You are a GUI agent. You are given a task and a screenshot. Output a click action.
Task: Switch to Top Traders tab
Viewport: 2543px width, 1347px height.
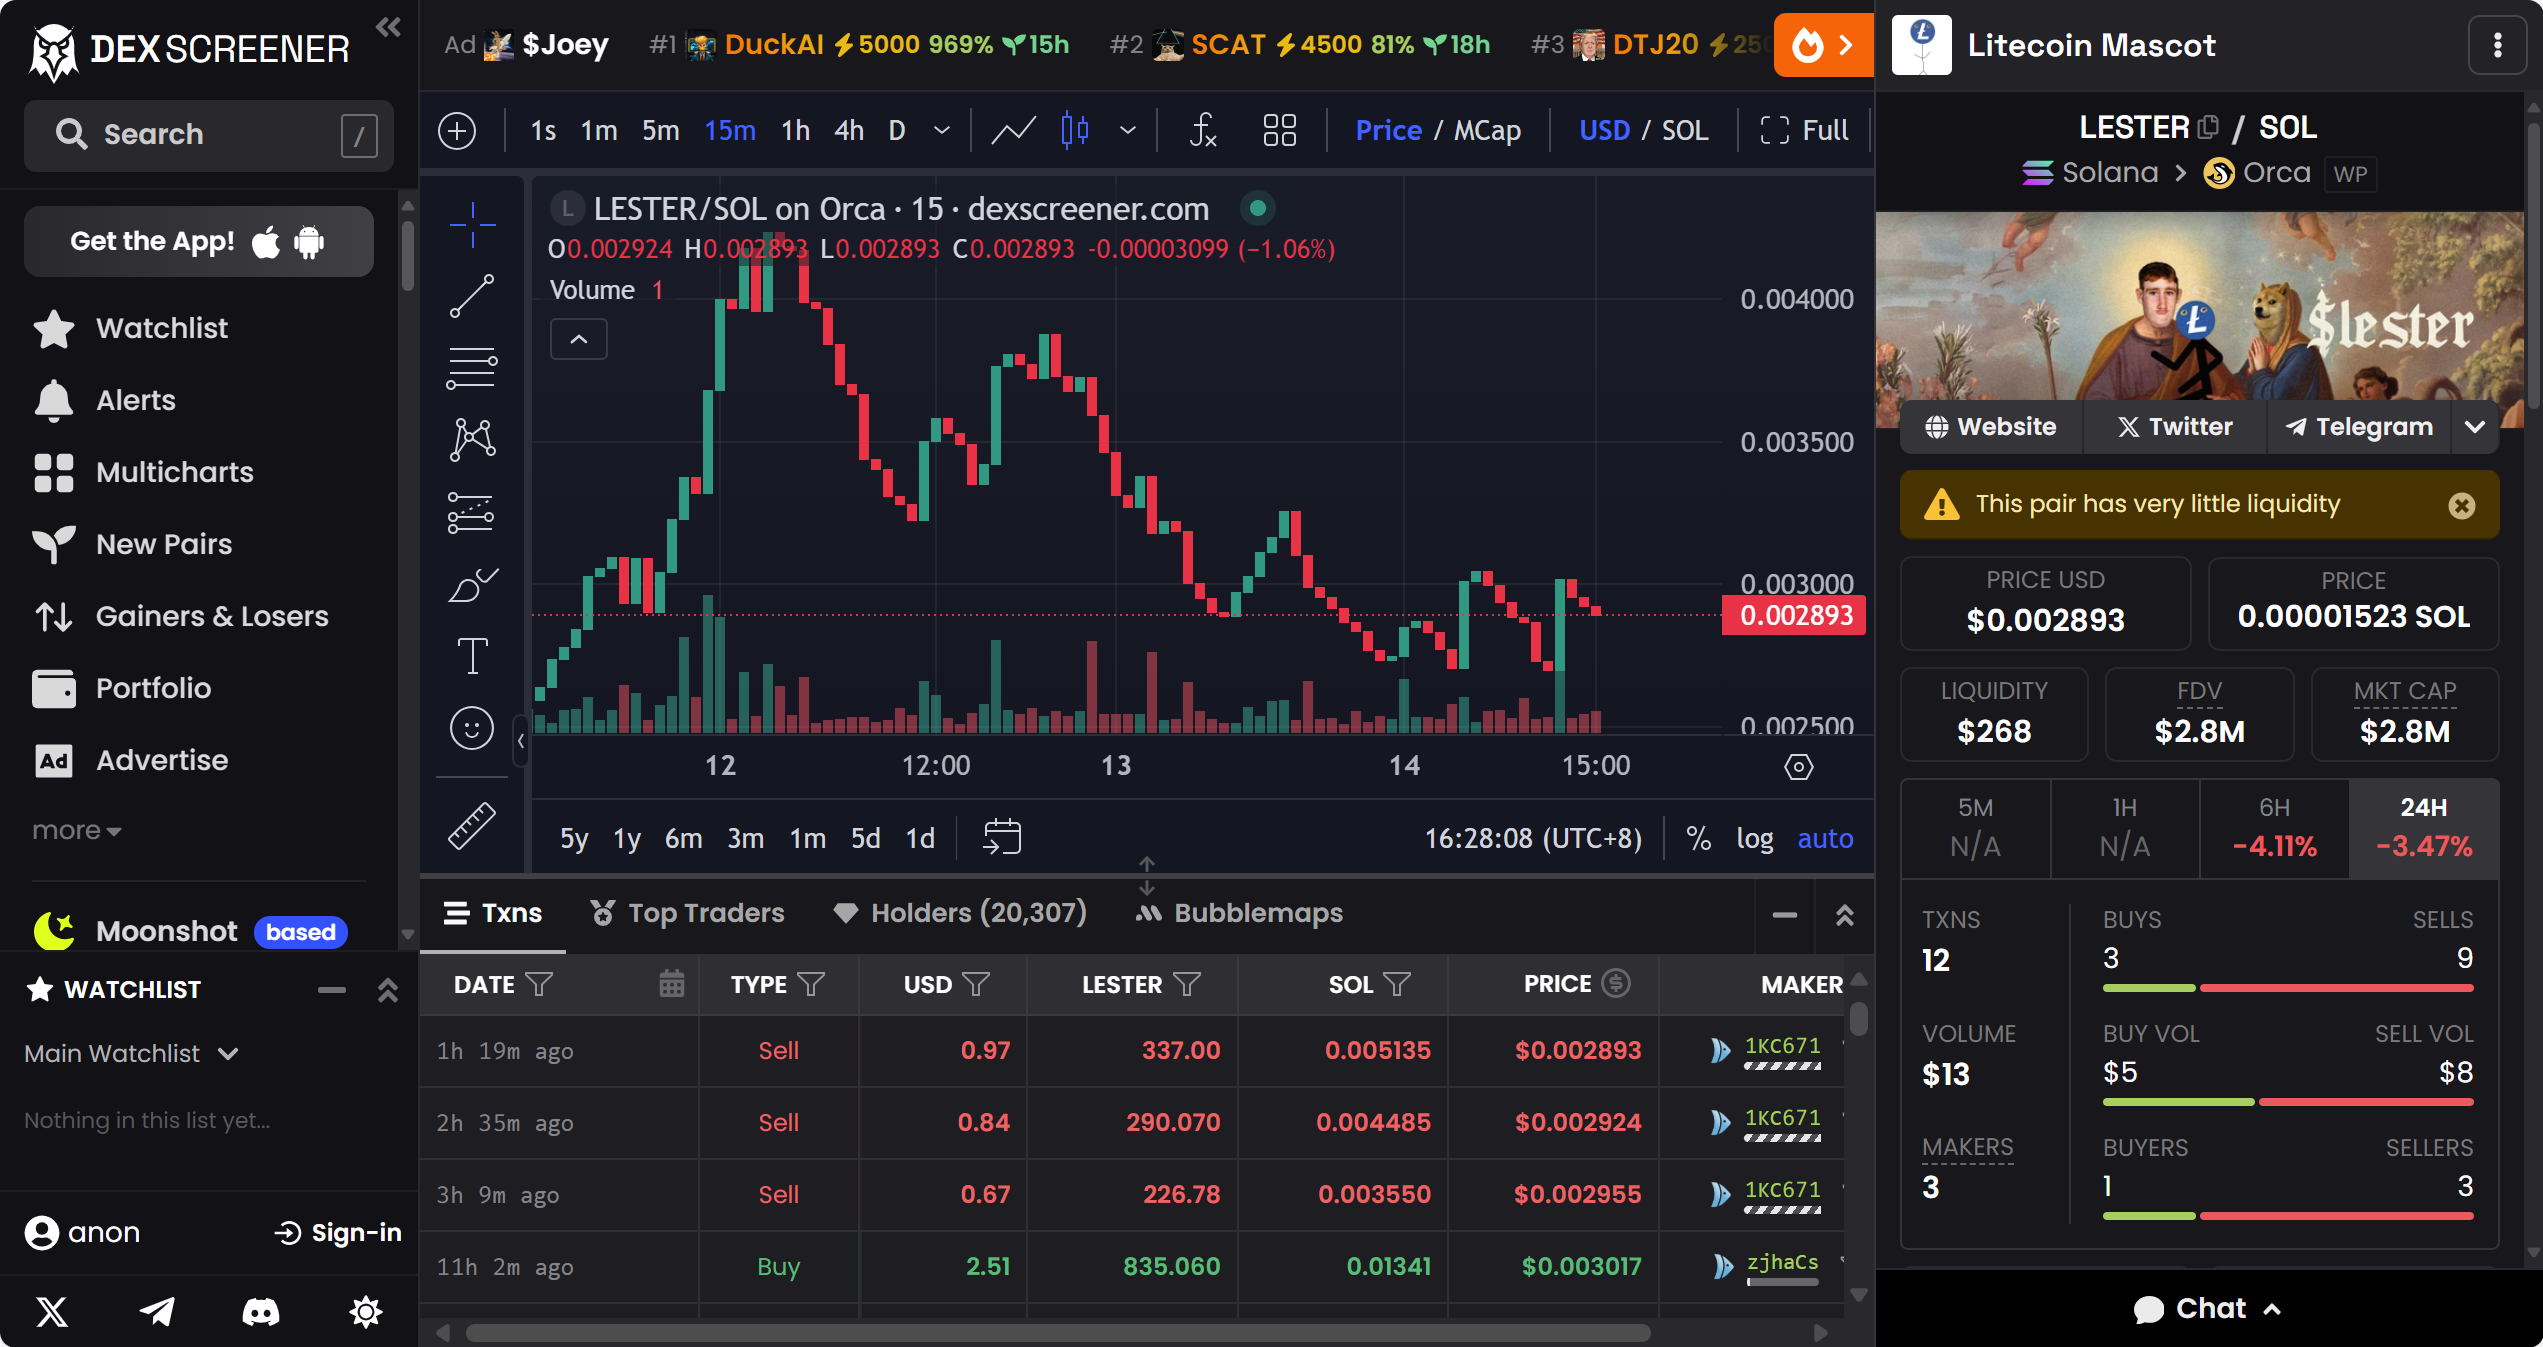tap(687, 913)
